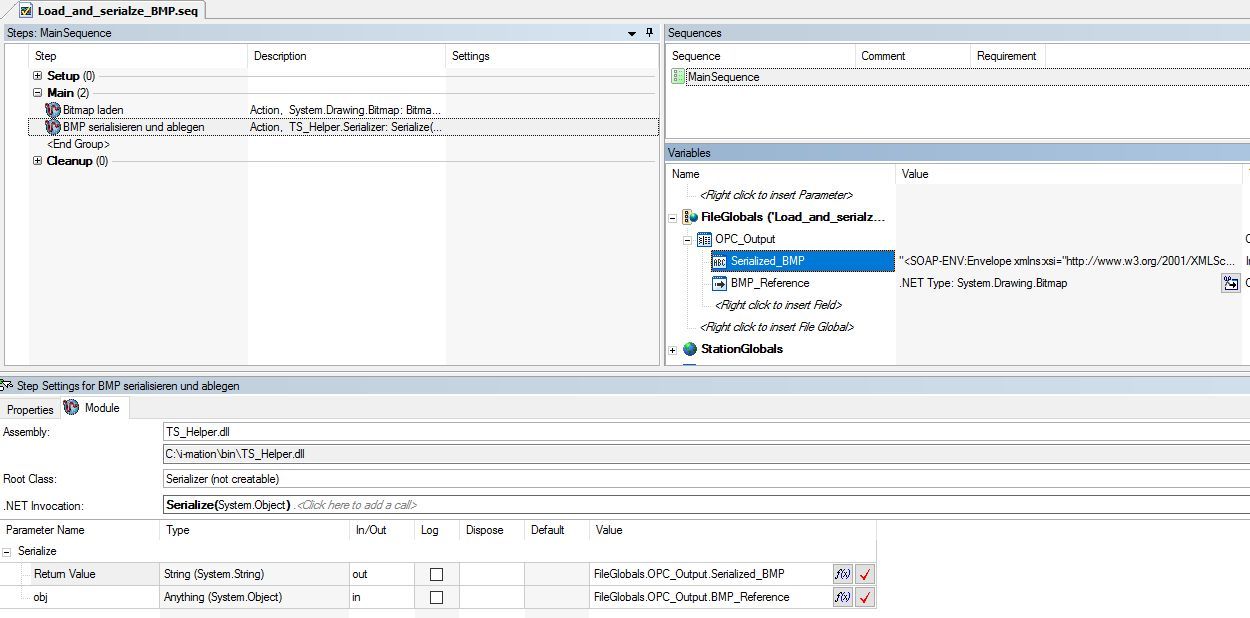Click the Bitmap laden step icon
Screen dimensions: 1250x618
(x=52, y=110)
